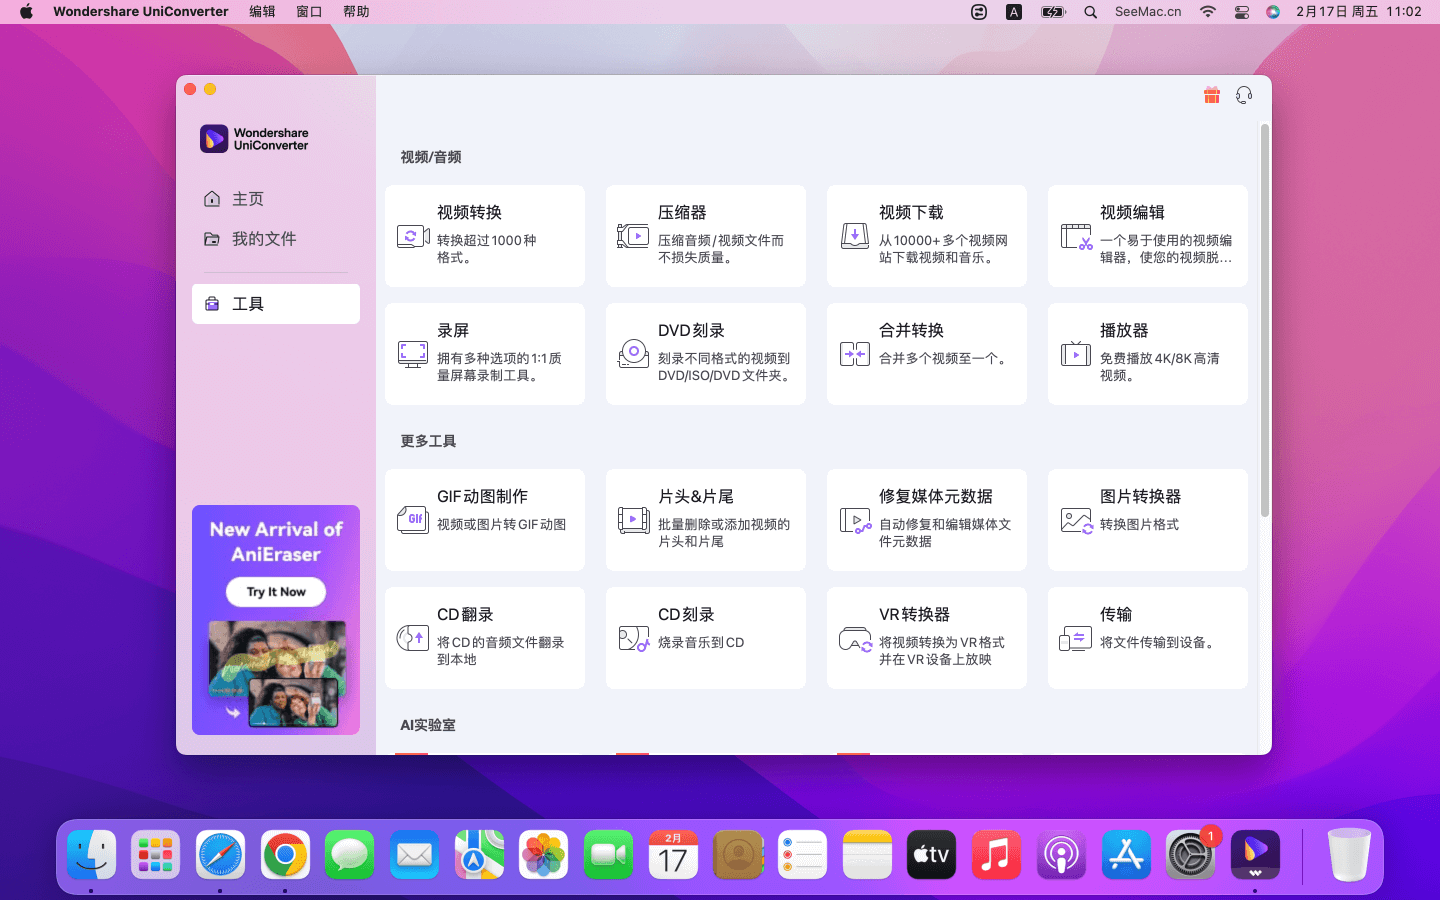
Task: Click the gift box icon
Action: point(1212,95)
